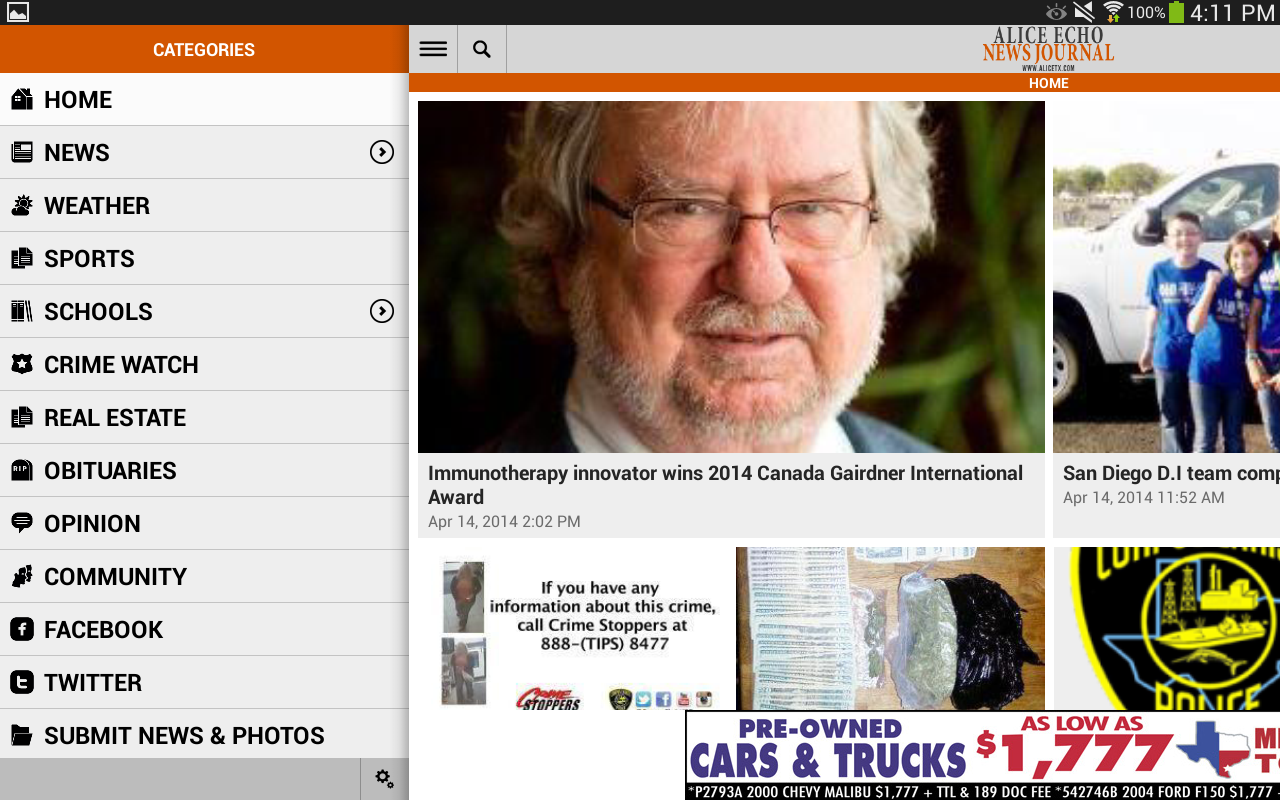Viewport: 1280px width, 800px height.
Task: Open the yellow police badge image
Action: (1166, 629)
